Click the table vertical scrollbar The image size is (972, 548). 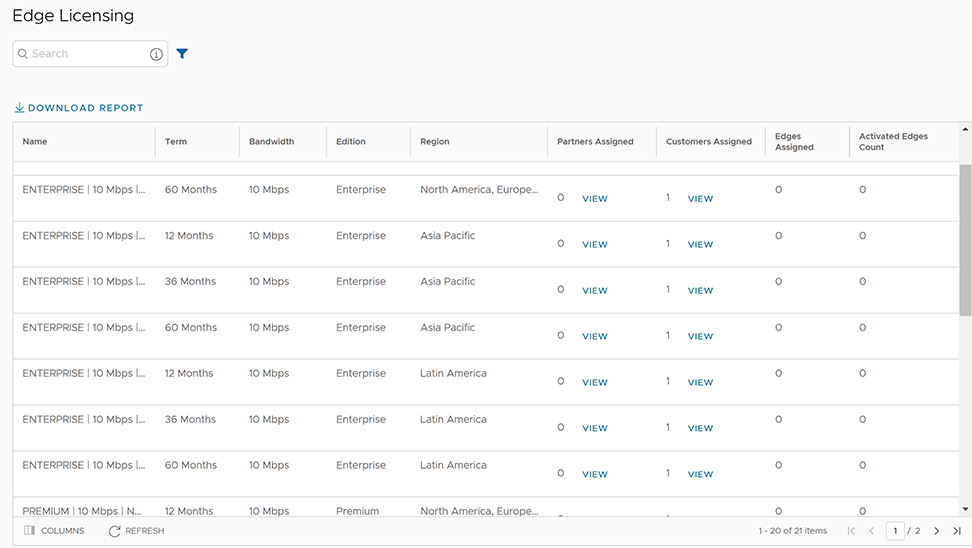tap(965, 240)
